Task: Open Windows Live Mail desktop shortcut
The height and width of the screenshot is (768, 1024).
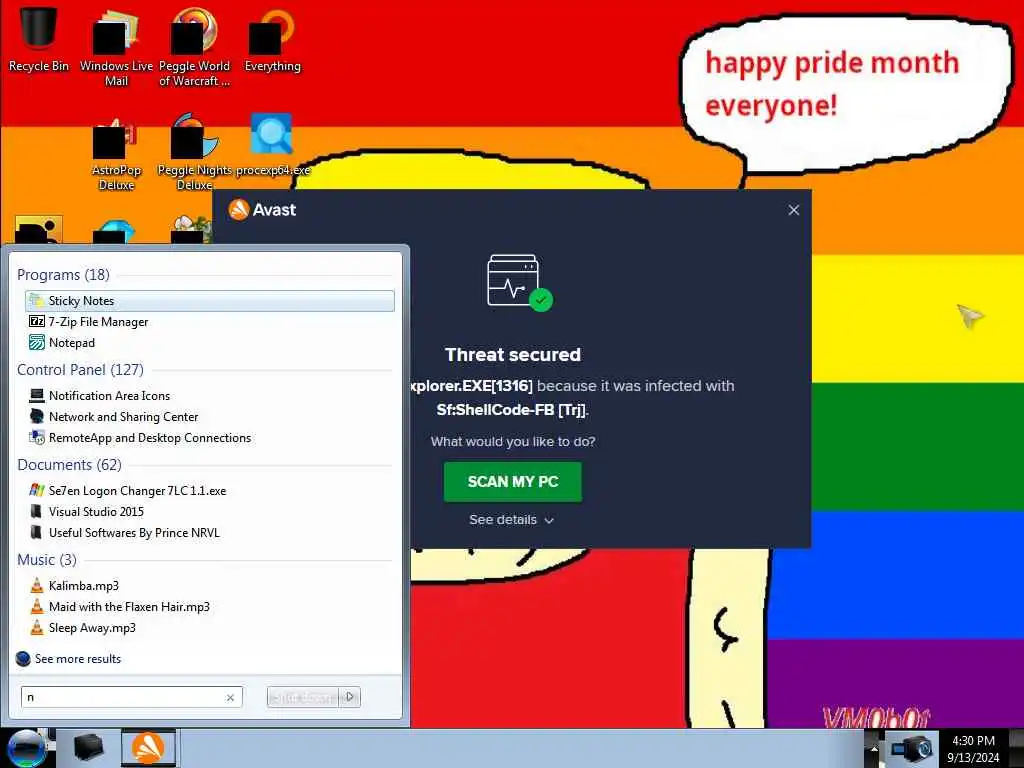Action: tap(116, 47)
